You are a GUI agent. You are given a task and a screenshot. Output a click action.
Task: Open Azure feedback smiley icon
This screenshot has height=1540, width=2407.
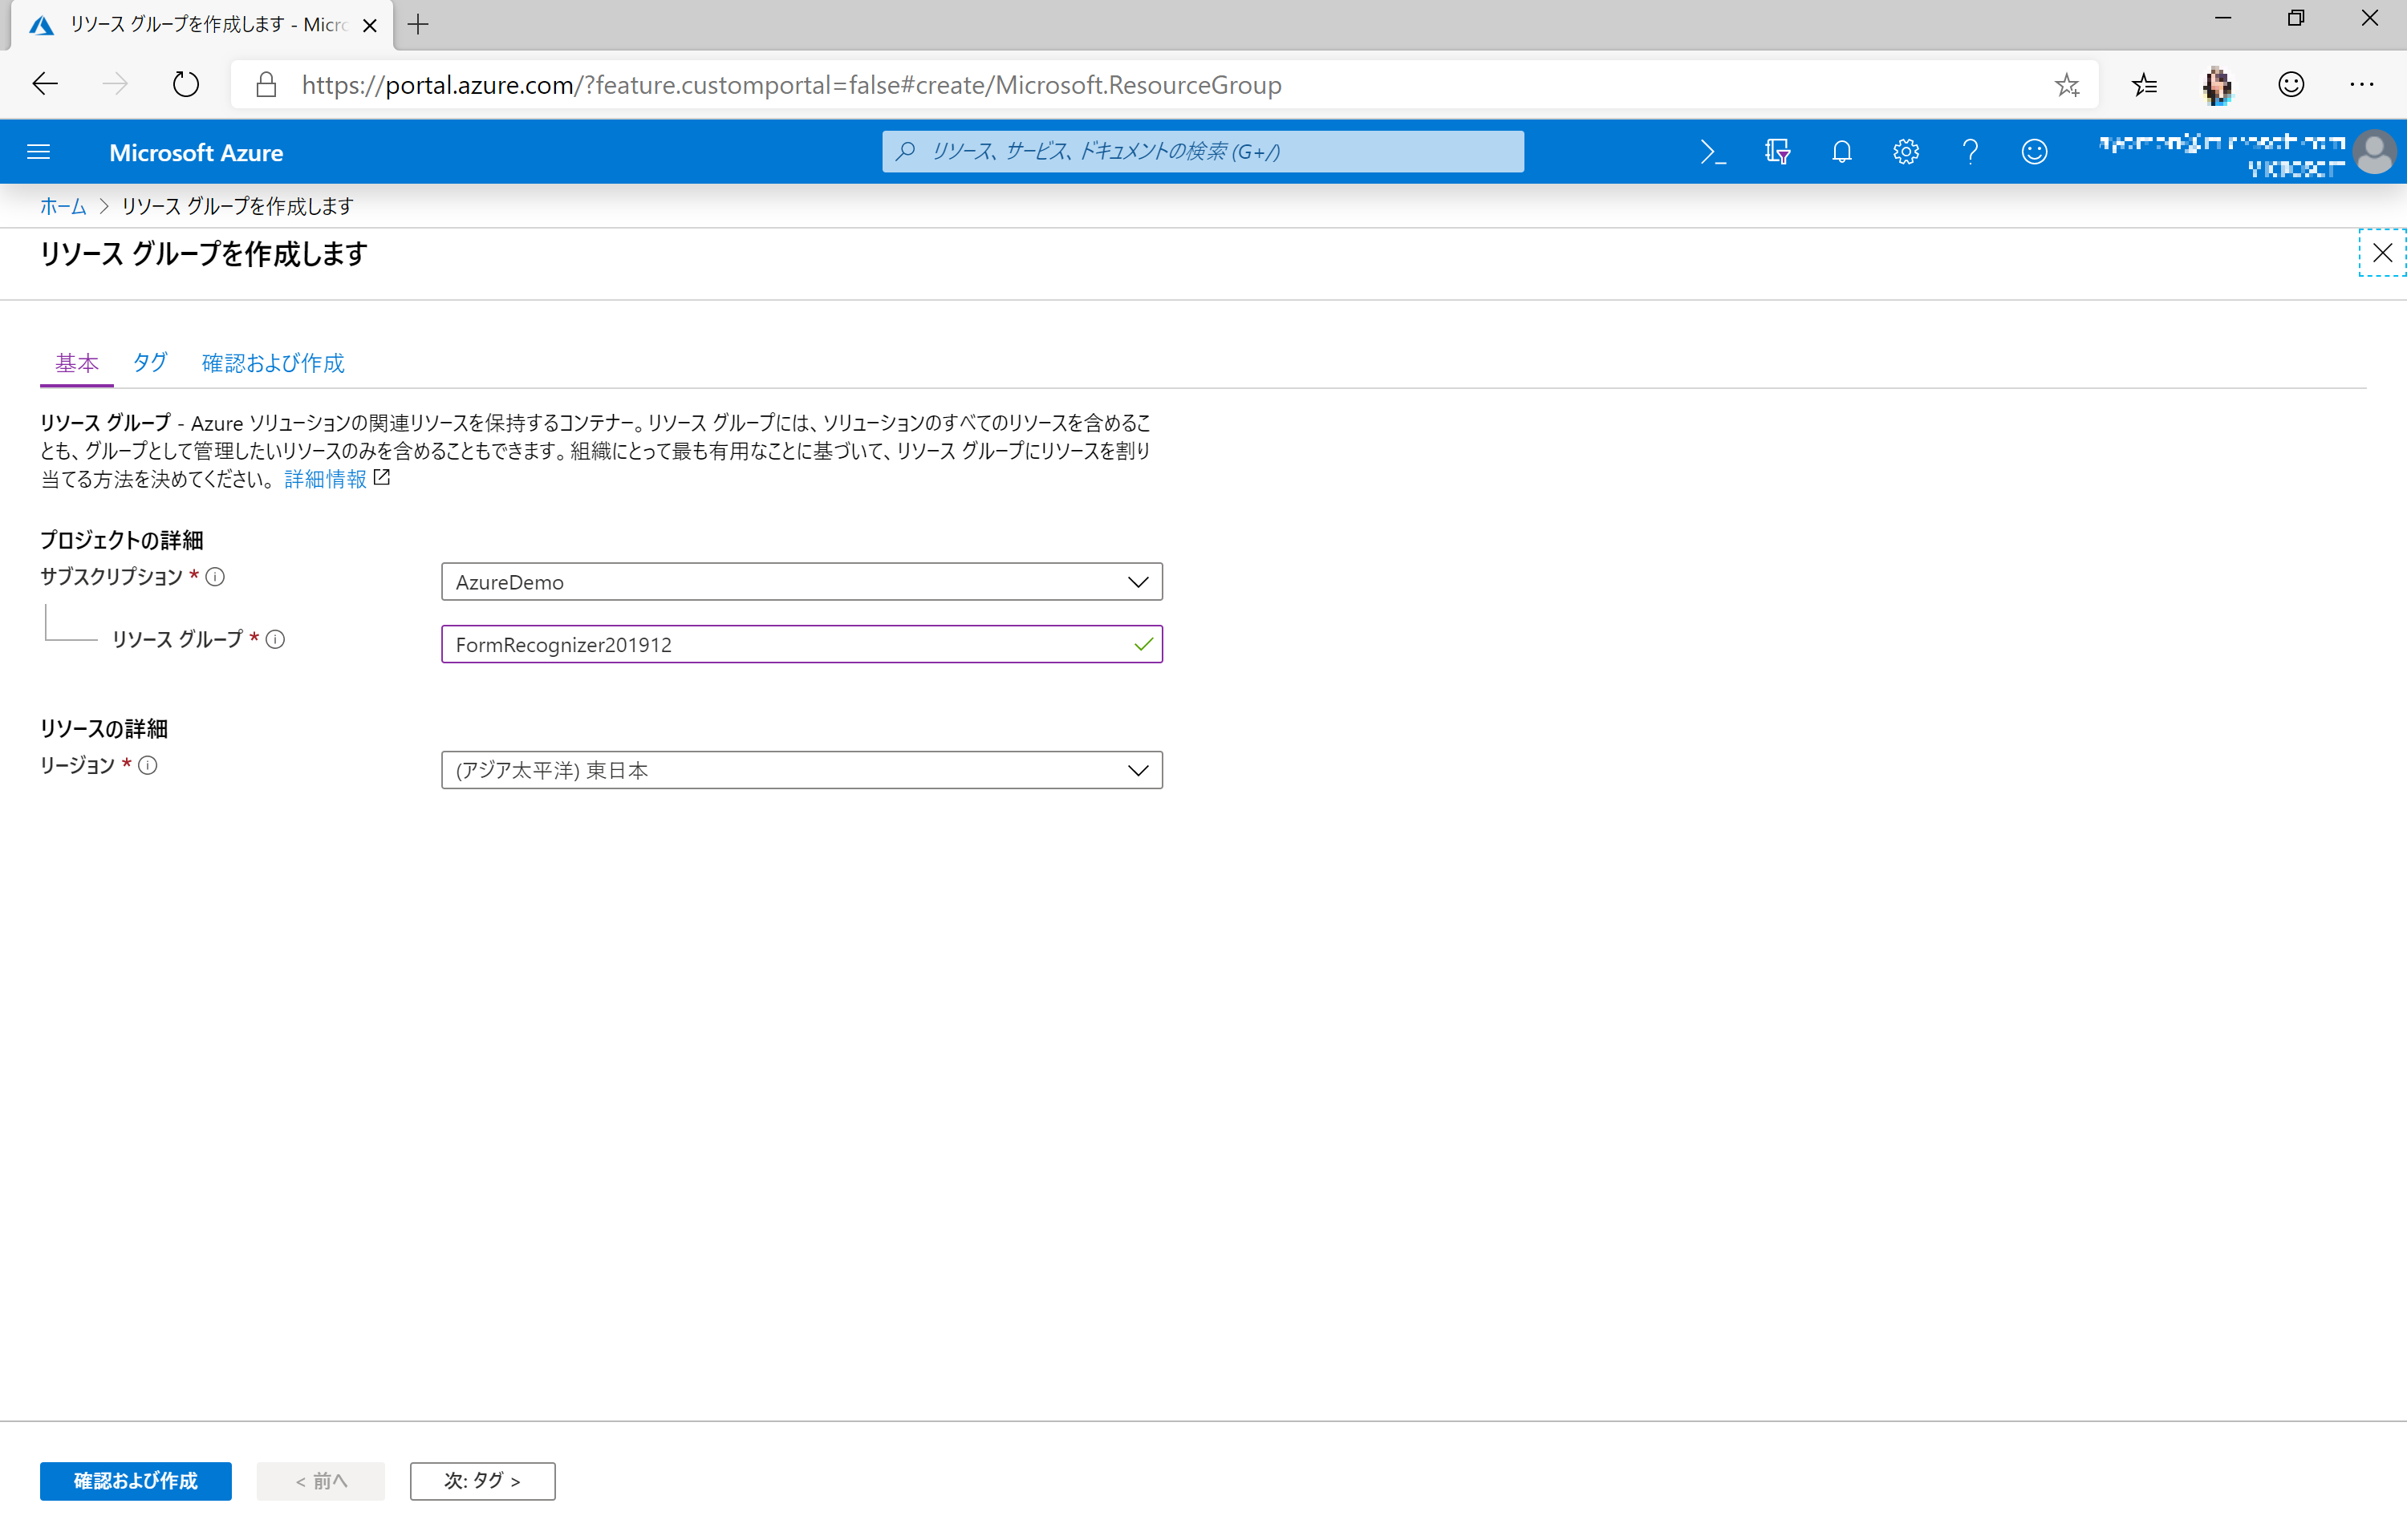[x=2034, y=152]
